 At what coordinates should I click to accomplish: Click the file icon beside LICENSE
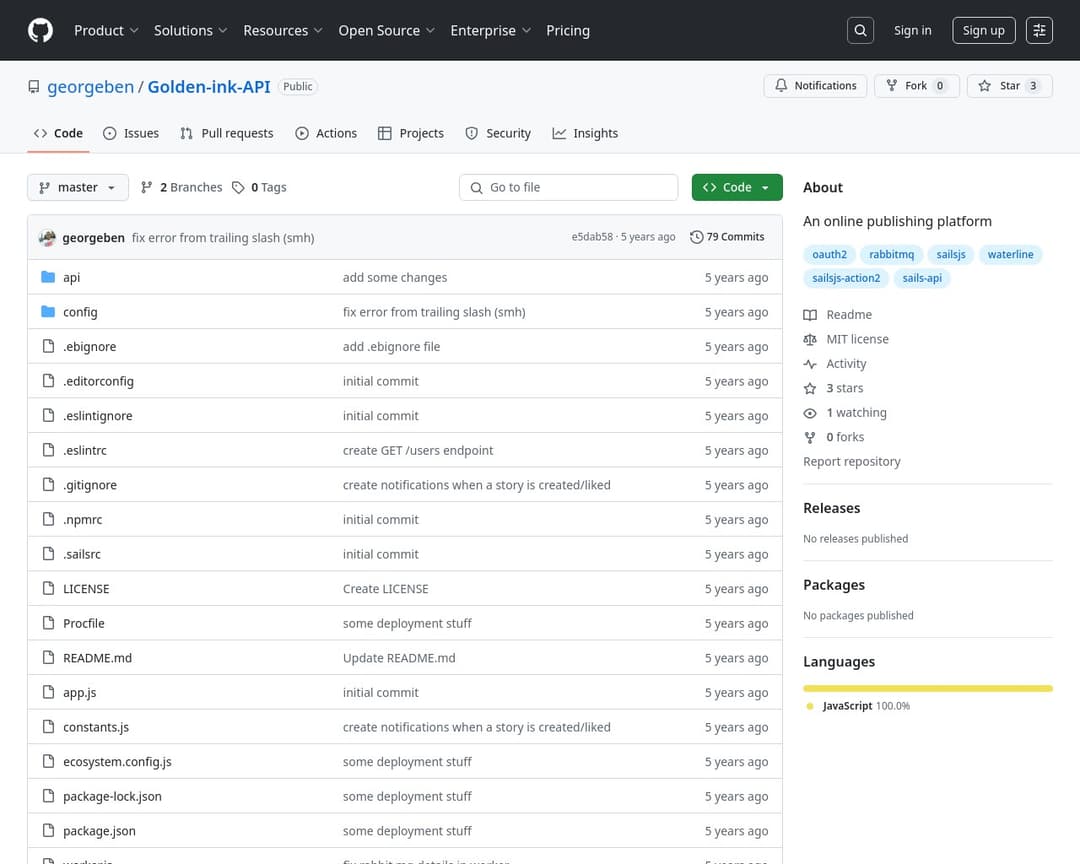(48, 588)
